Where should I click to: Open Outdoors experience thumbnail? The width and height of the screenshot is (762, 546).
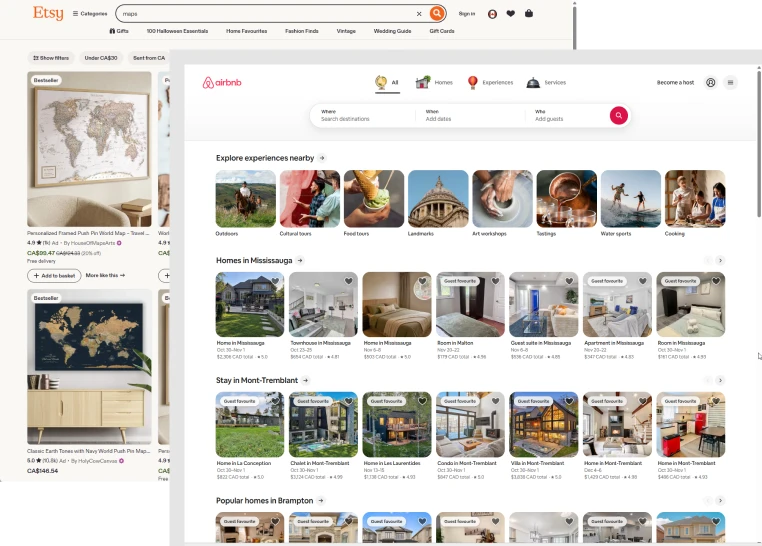245,199
